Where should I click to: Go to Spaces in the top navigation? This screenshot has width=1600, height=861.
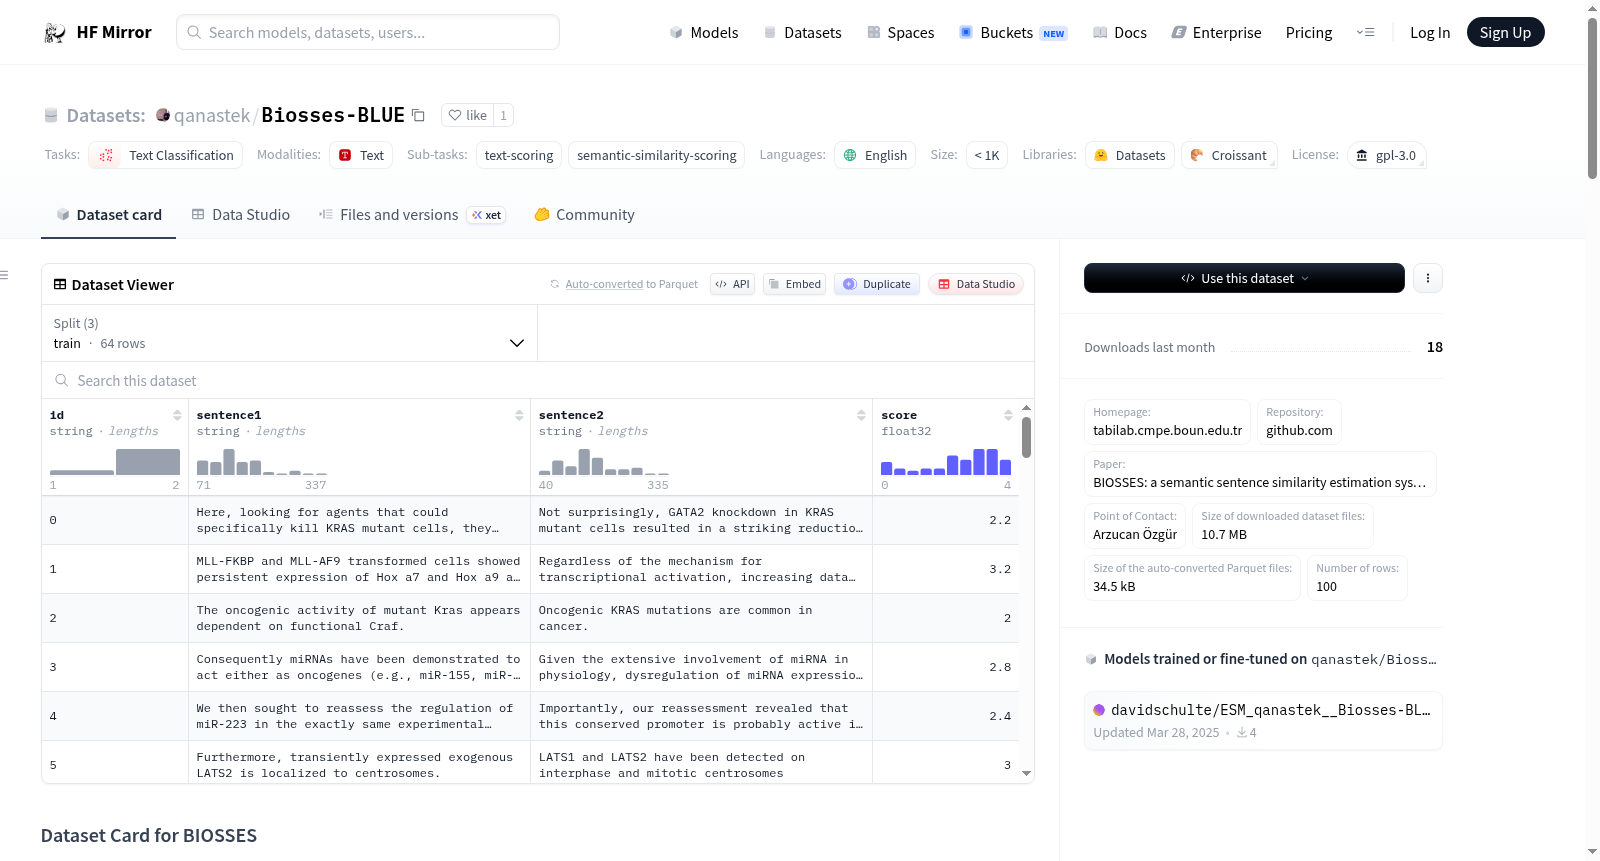901,33
